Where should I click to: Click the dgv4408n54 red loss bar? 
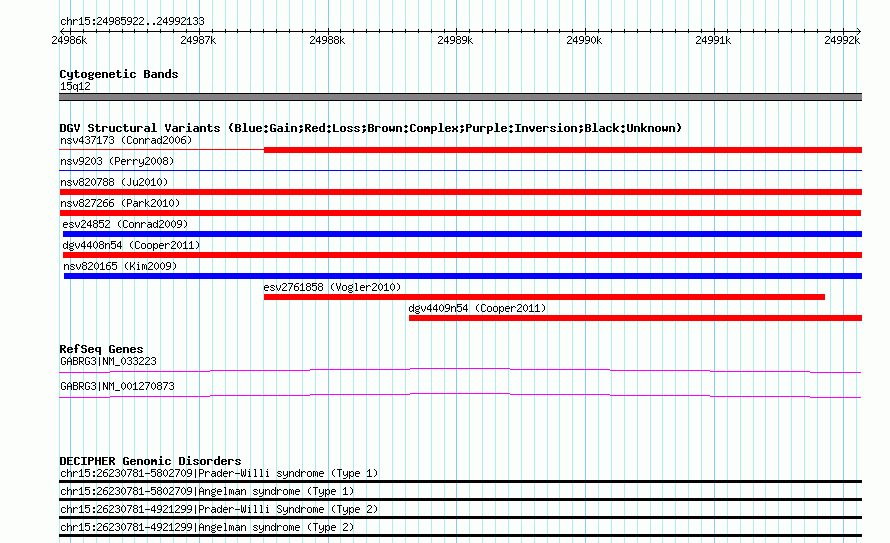(x=462, y=255)
